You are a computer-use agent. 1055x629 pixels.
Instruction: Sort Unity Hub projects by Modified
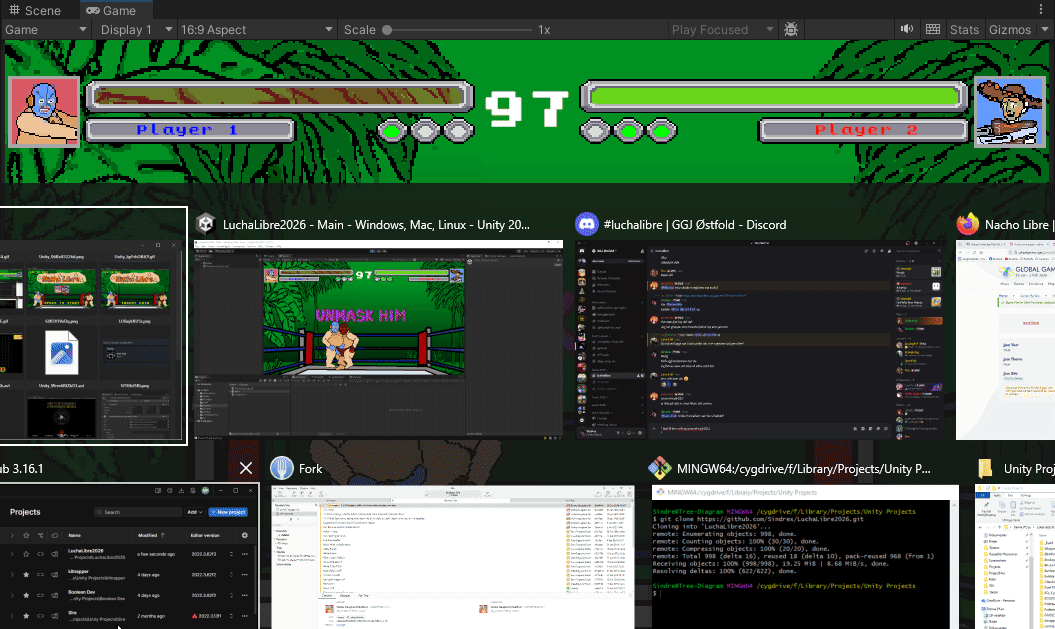(x=151, y=535)
